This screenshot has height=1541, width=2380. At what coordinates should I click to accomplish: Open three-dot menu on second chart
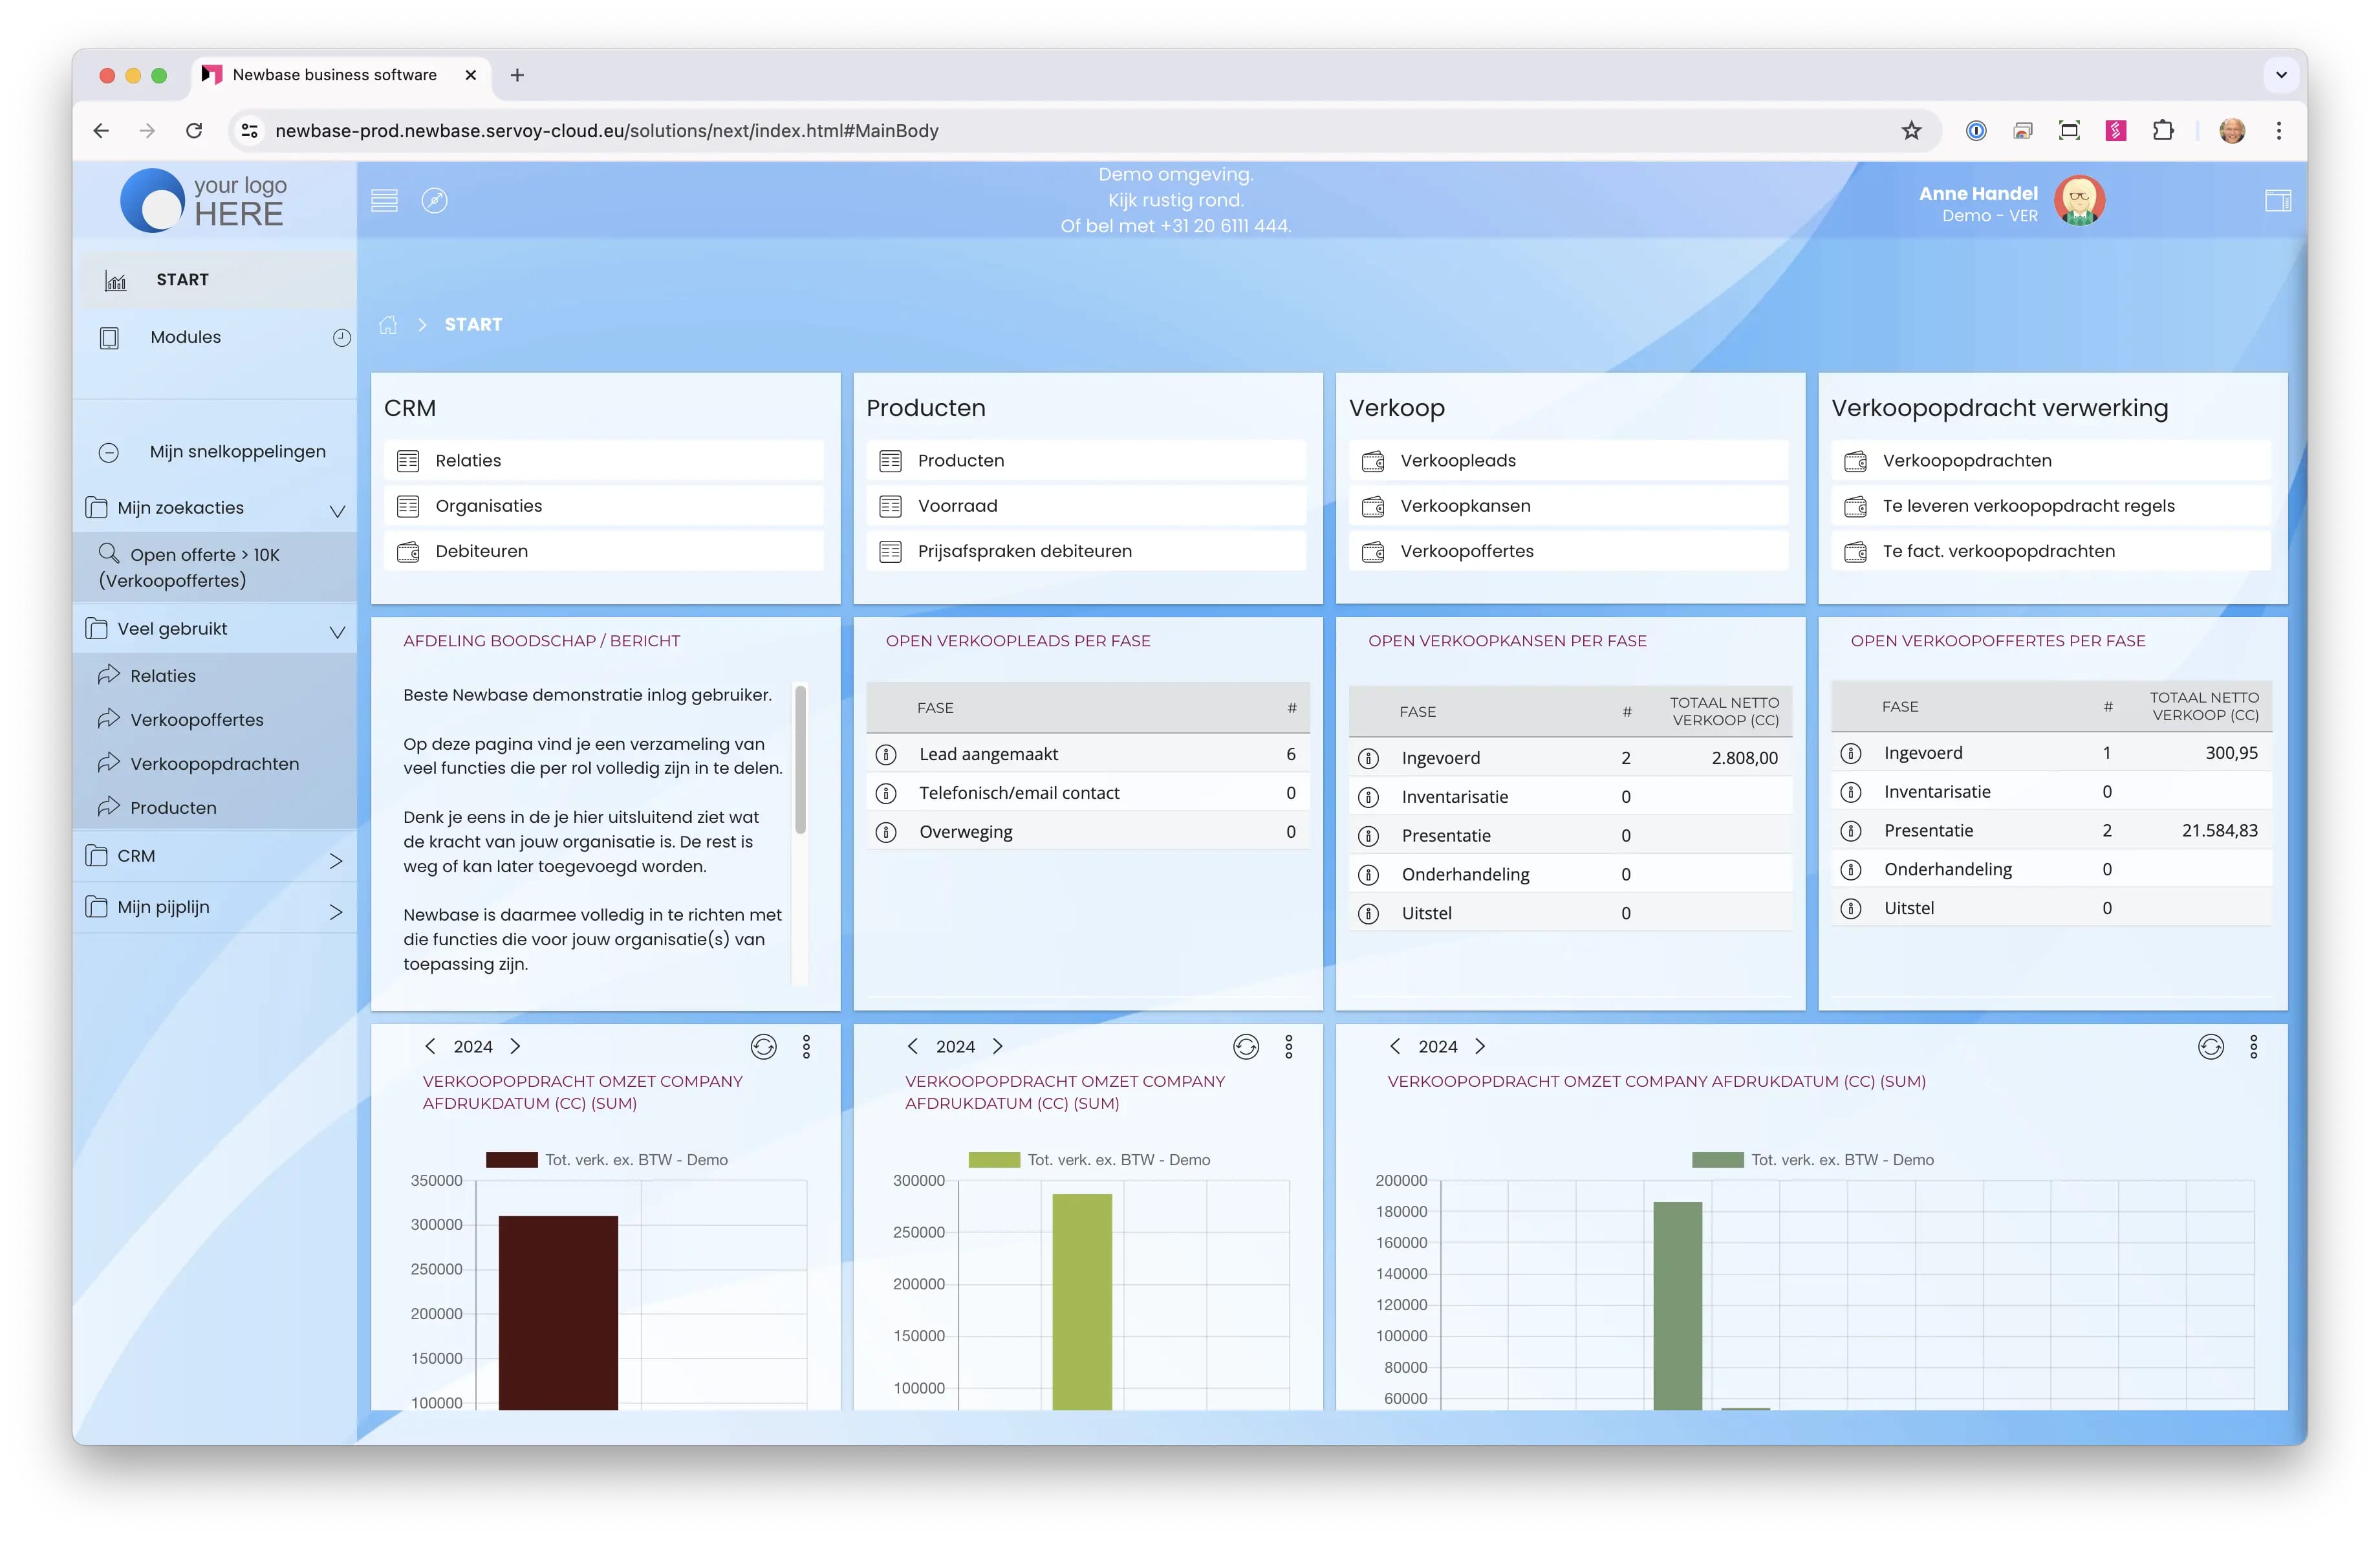pos(1288,1046)
